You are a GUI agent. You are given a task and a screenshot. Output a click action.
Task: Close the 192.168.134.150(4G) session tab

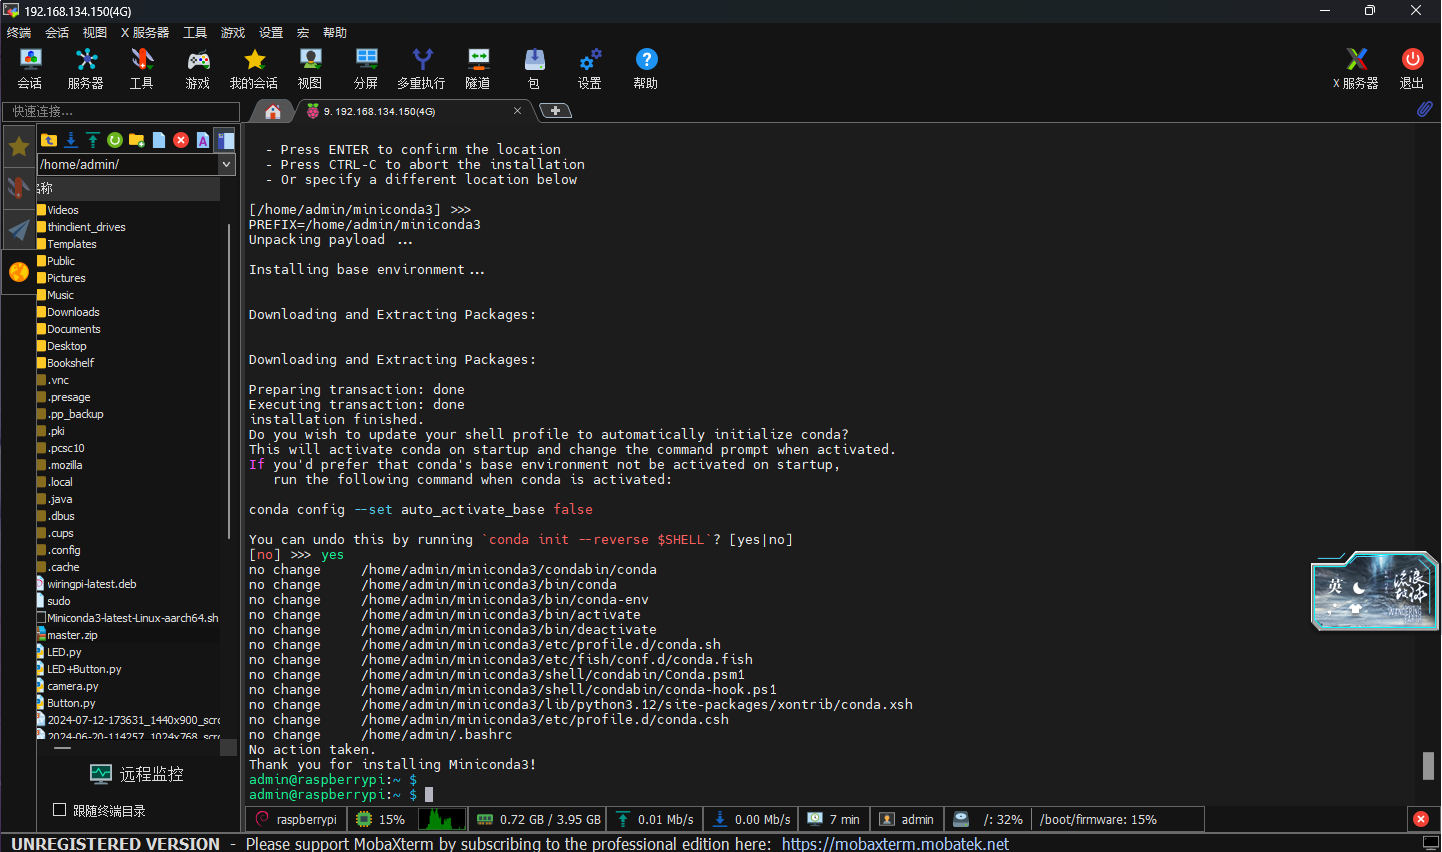click(517, 111)
